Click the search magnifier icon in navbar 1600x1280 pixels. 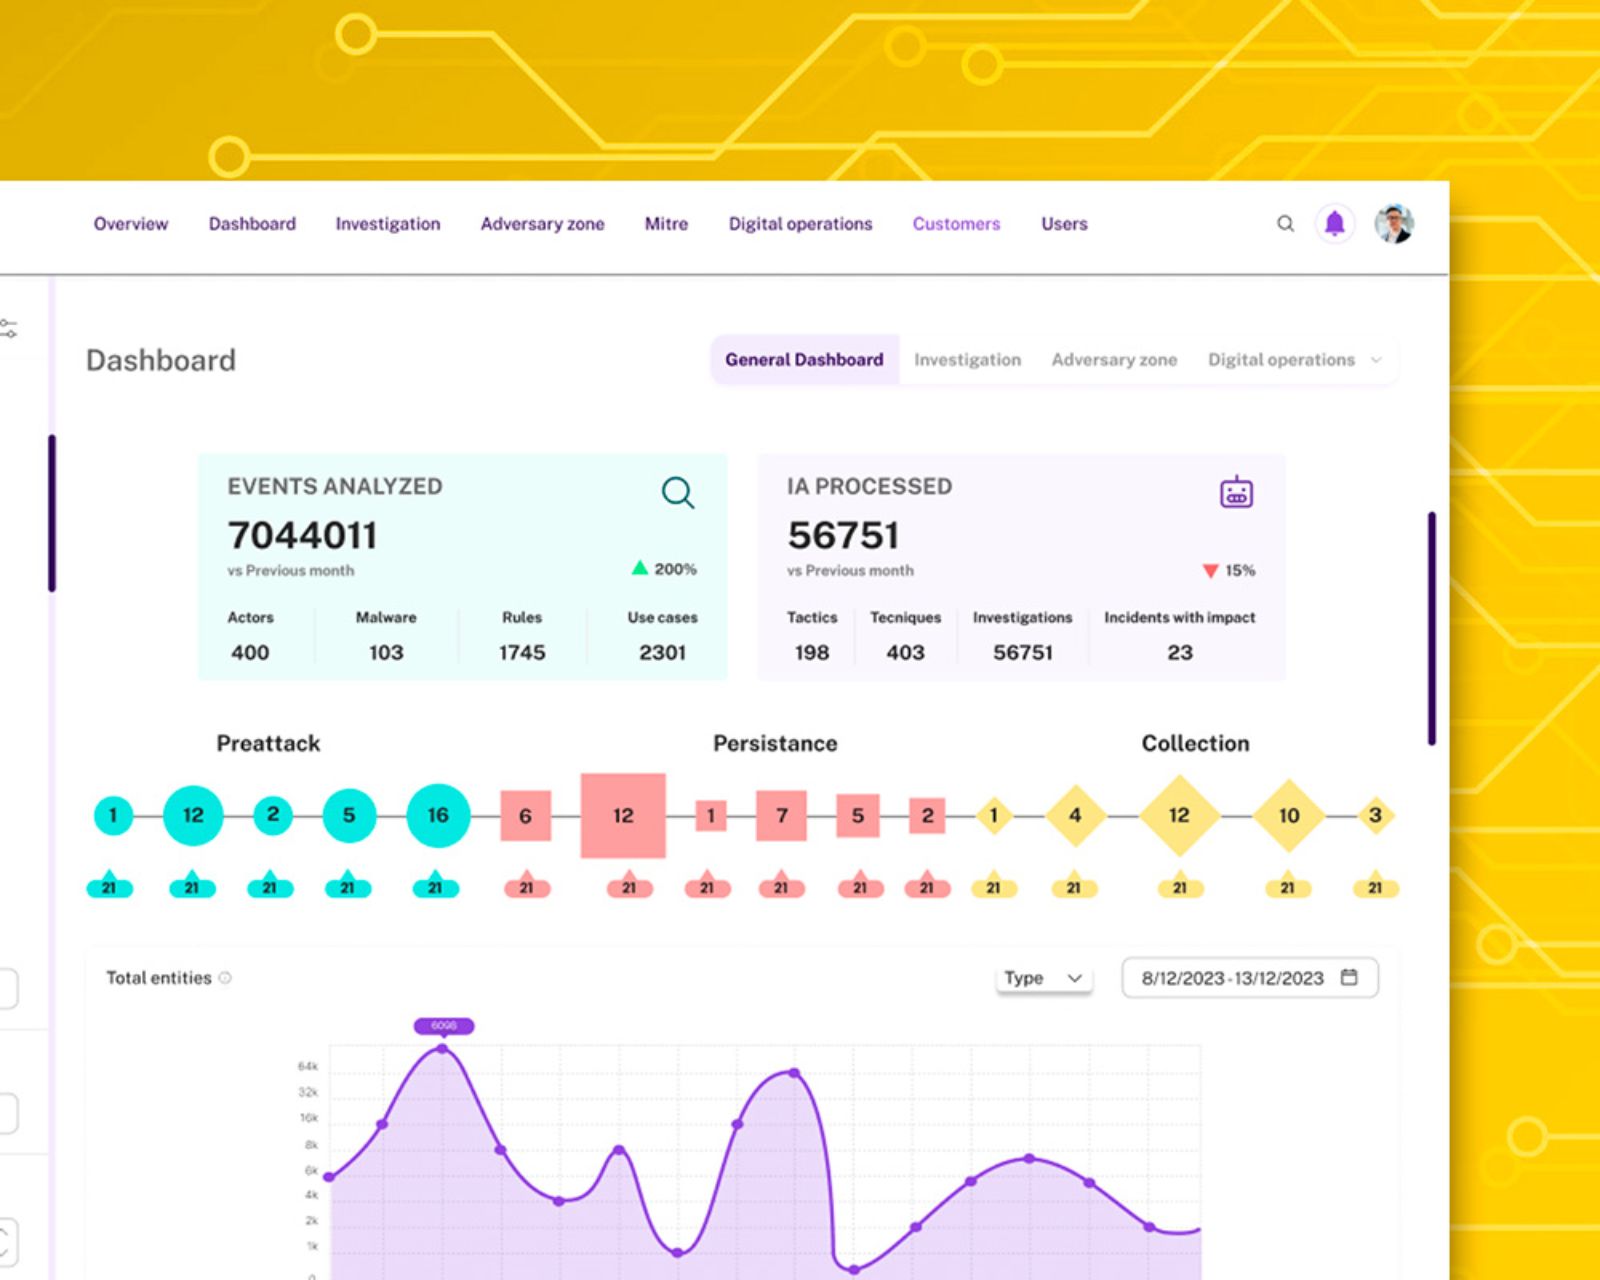[x=1285, y=224]
